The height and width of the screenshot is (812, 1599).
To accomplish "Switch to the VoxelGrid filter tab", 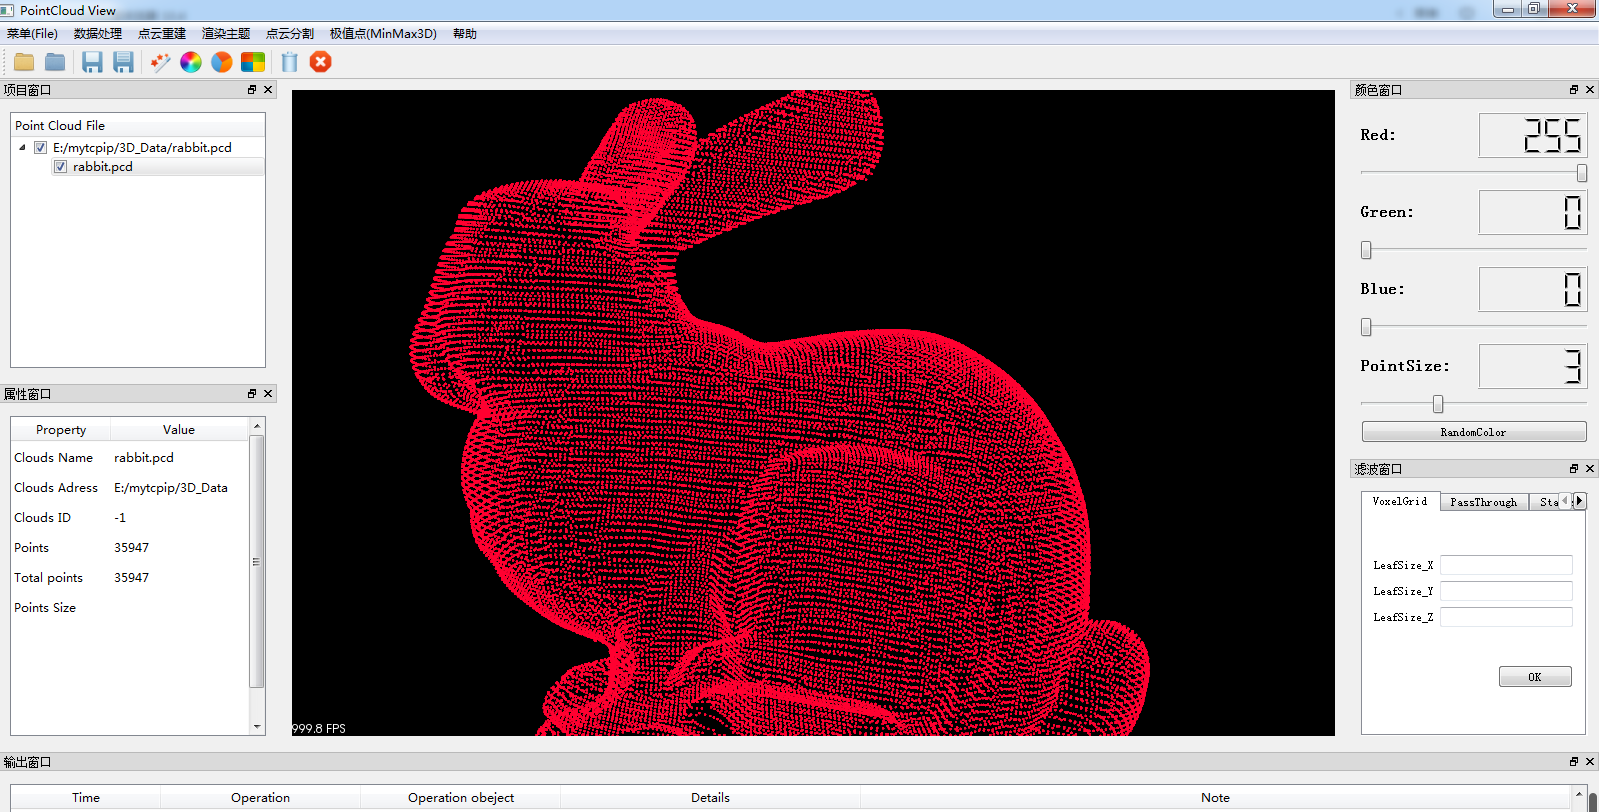I will [x=1400, y=501].
